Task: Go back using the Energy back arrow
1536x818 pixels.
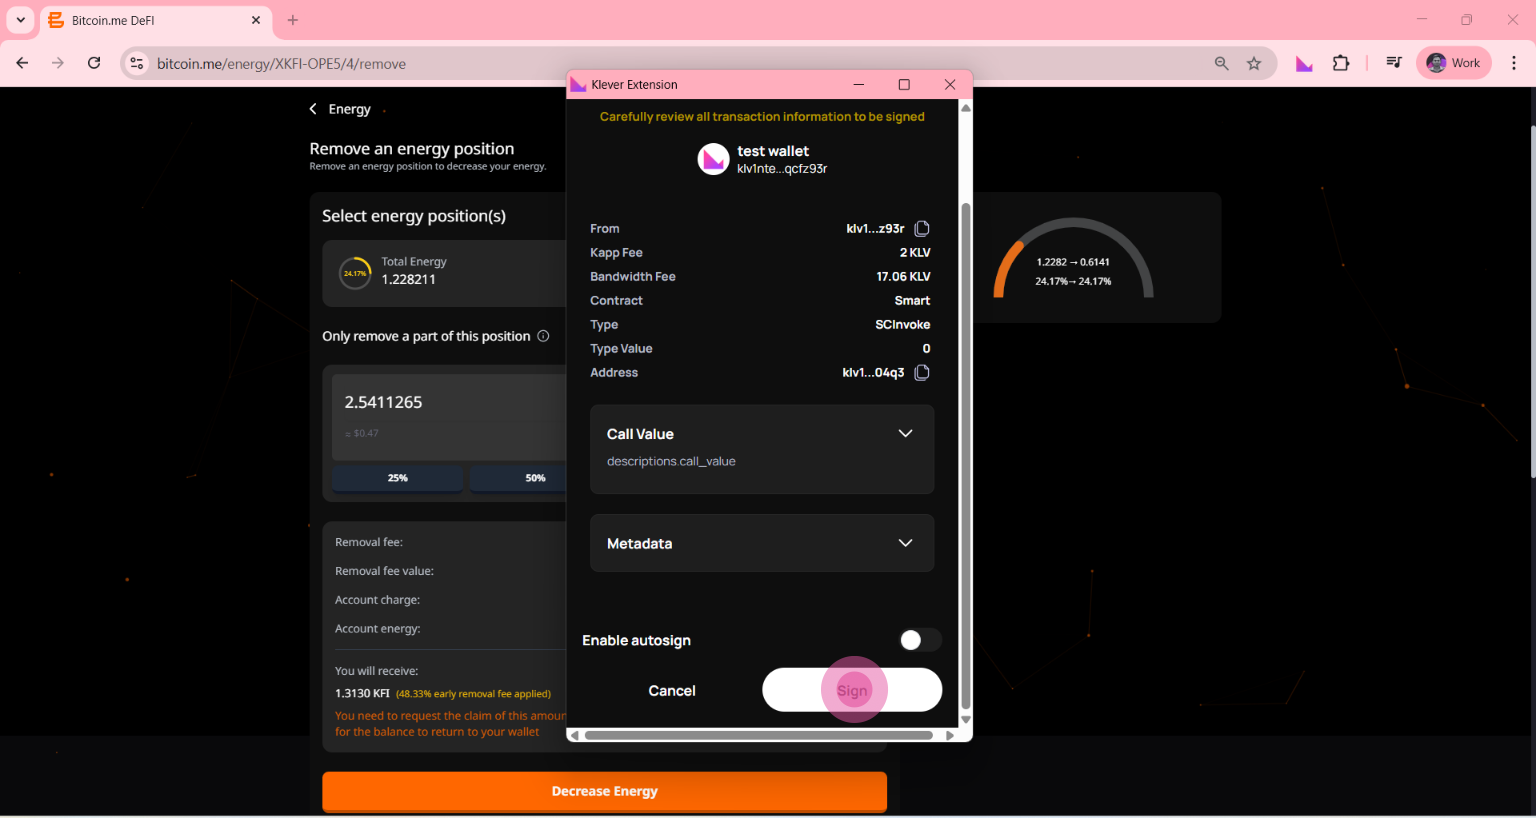Action: click(x=313, y=109)
